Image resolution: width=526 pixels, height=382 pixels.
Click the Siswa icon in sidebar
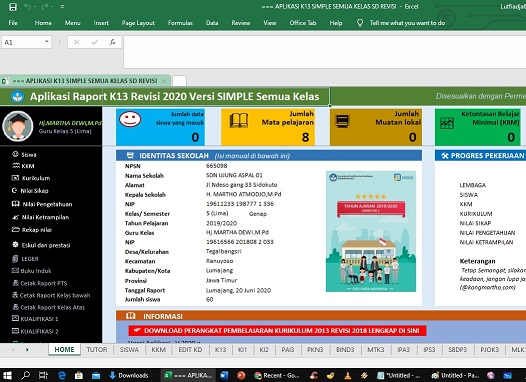[15, 154]
